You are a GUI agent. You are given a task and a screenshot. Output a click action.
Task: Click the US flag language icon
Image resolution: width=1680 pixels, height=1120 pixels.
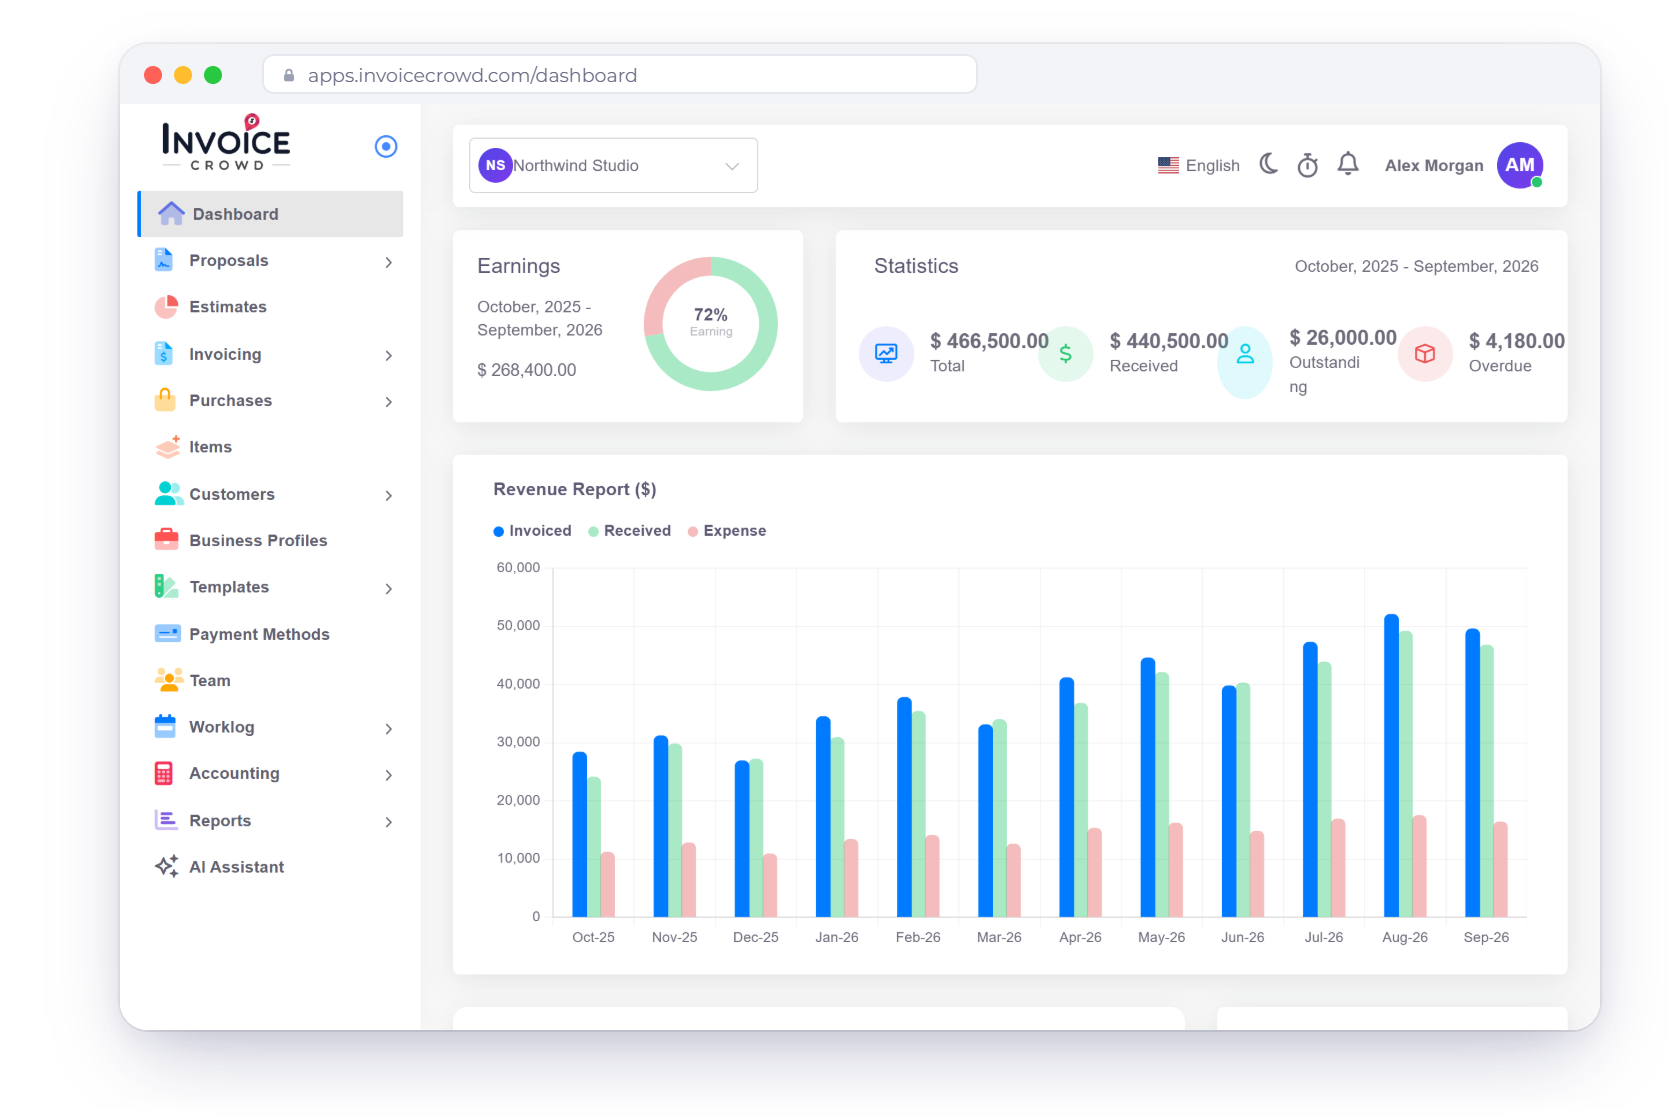(x=1168, y=165)
